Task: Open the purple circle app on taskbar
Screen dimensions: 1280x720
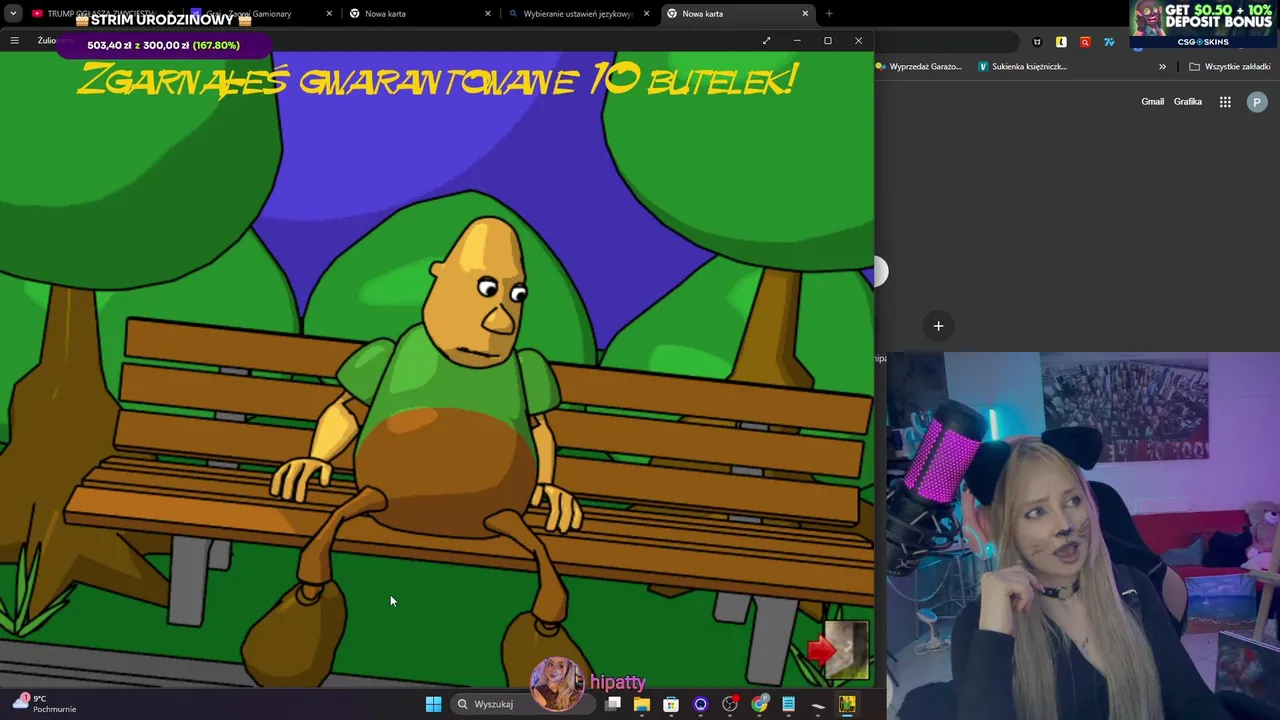Action: click(700, 704)
